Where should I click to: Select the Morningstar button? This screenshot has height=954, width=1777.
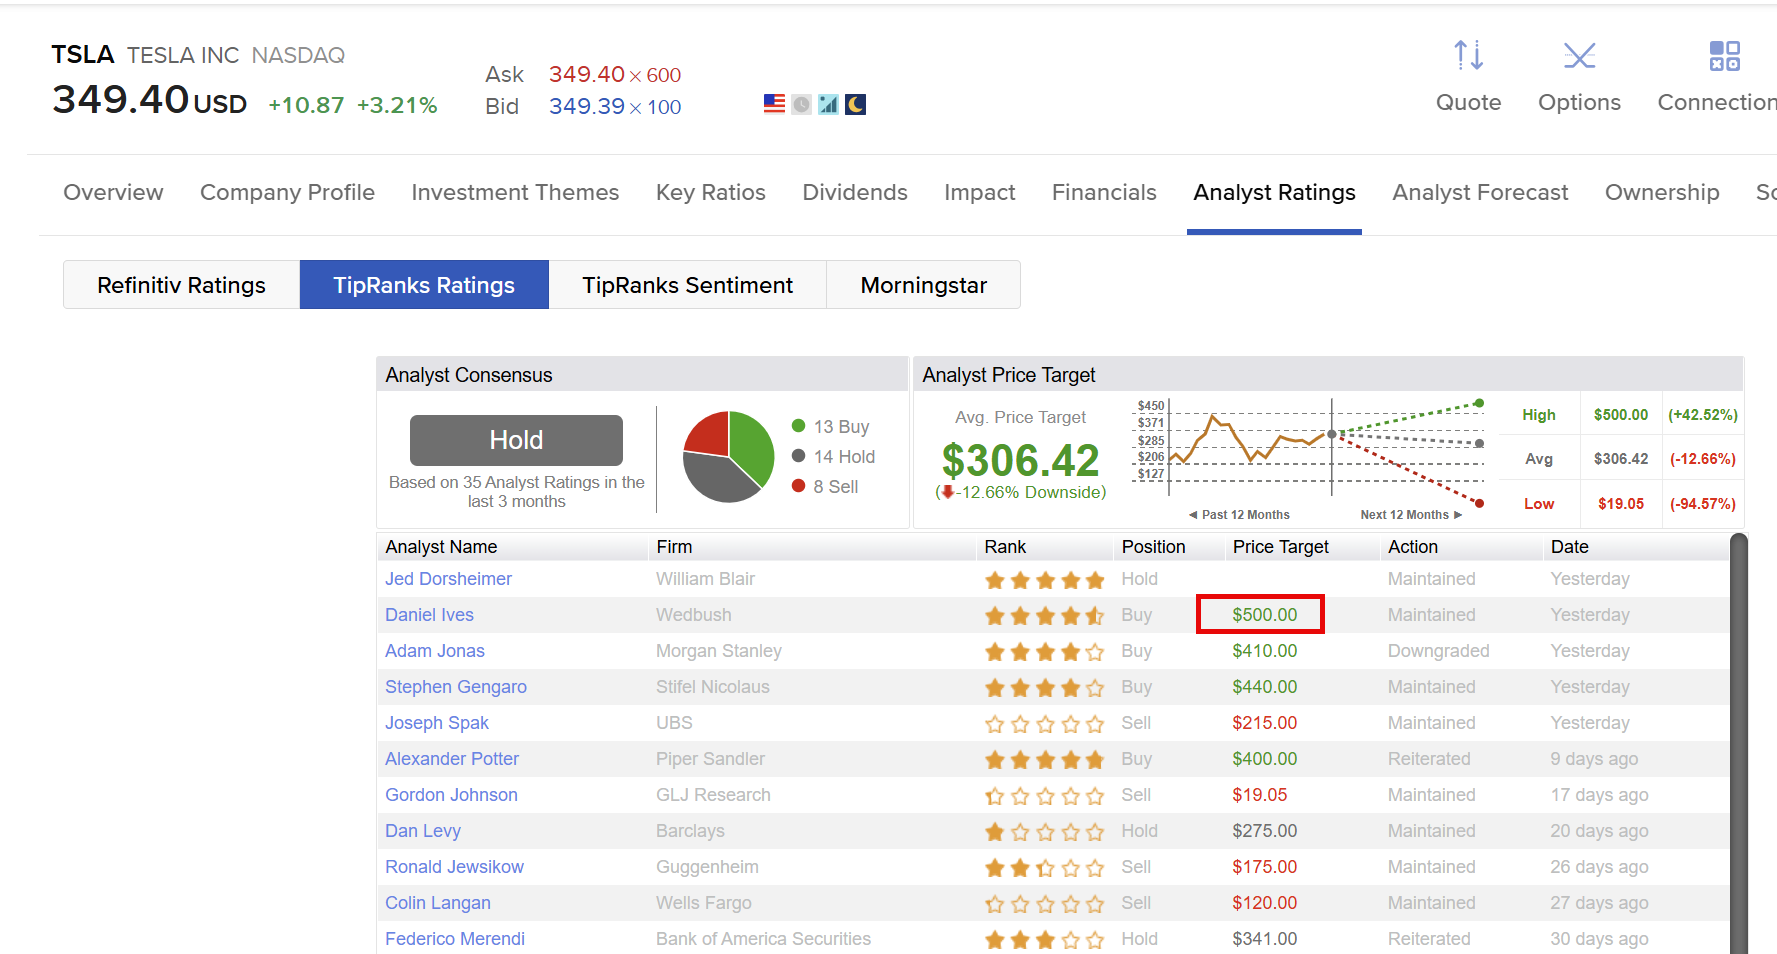pos(923,285)
